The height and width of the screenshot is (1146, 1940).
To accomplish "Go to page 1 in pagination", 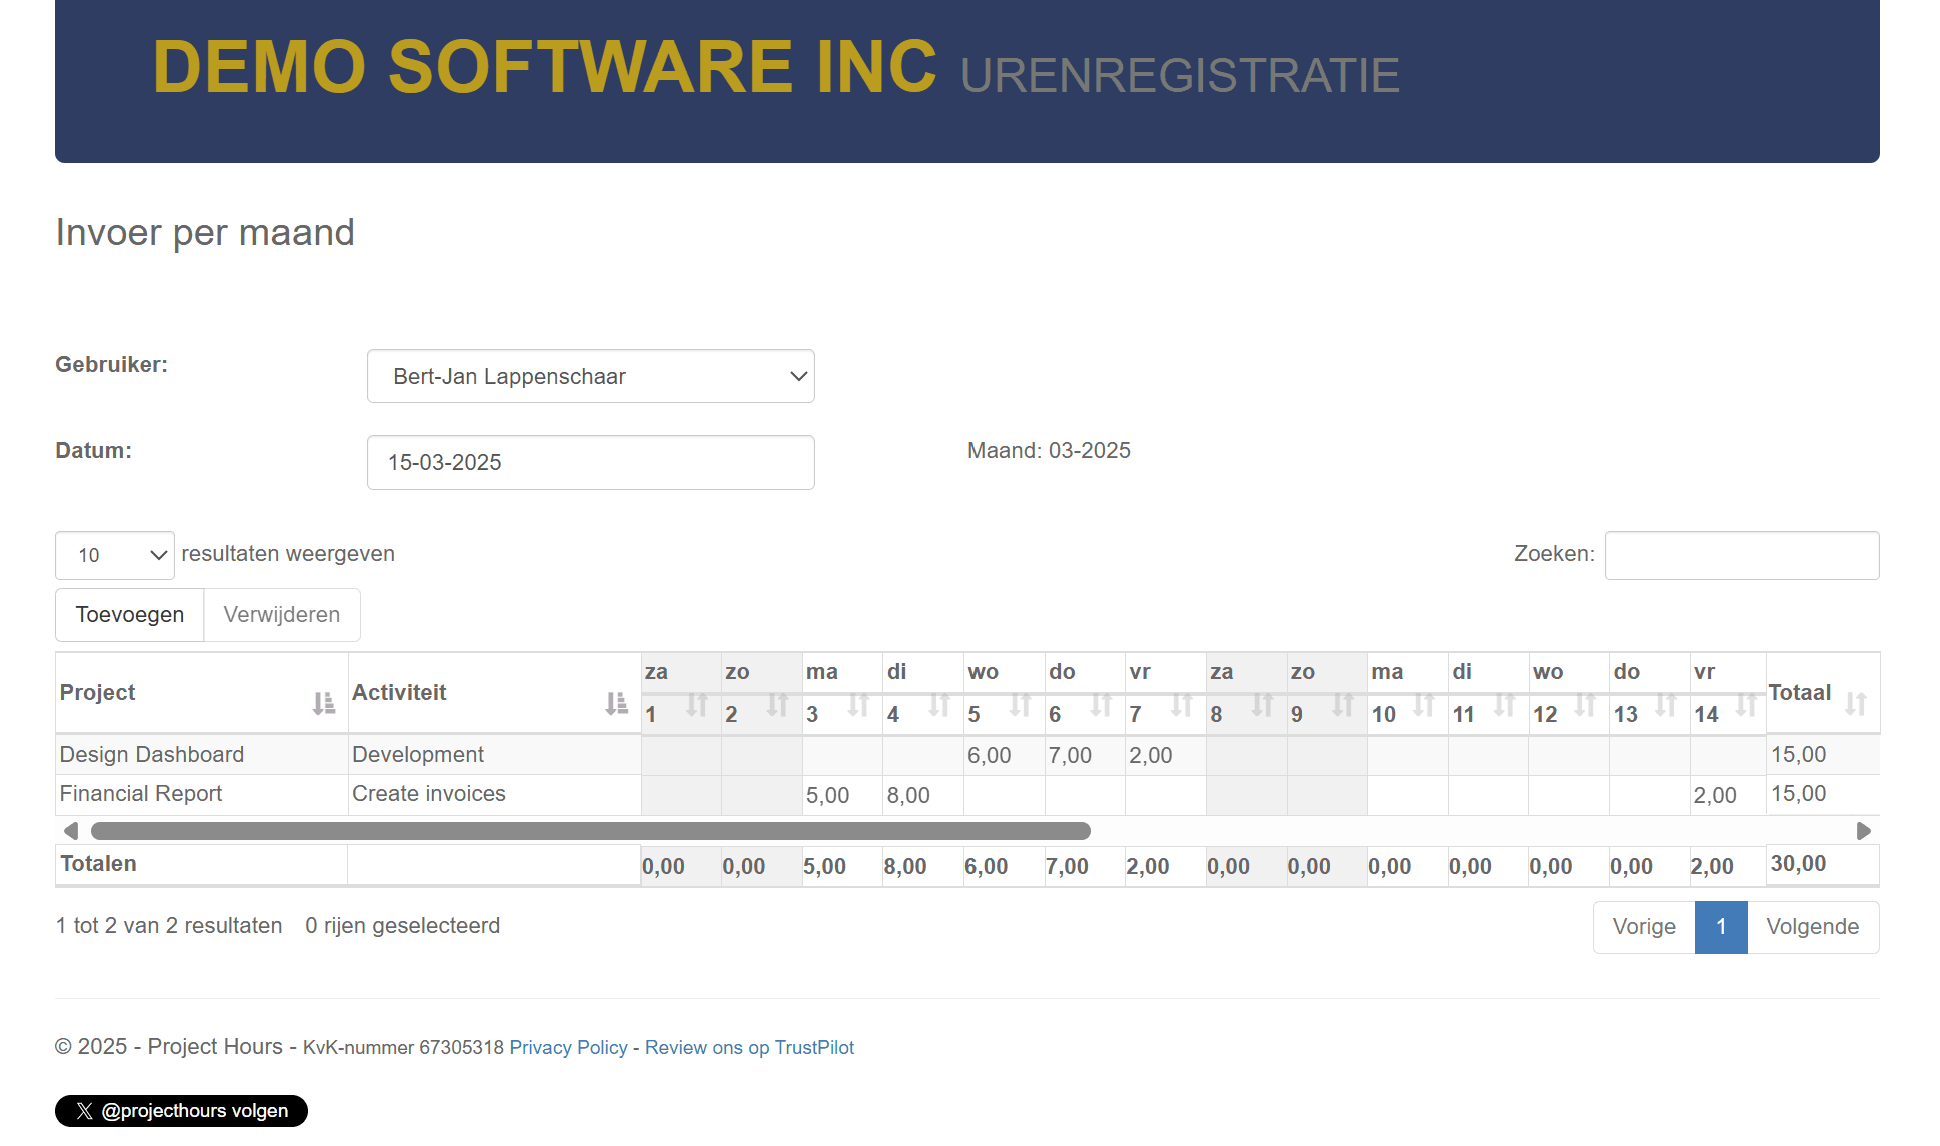I will point(1721,927).
